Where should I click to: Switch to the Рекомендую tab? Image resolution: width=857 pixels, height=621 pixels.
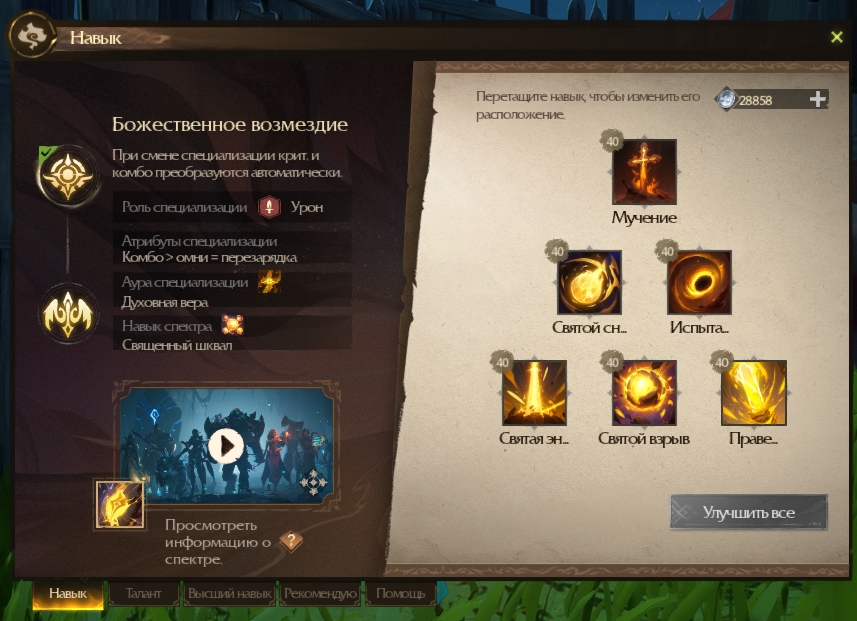coord(320,594)
